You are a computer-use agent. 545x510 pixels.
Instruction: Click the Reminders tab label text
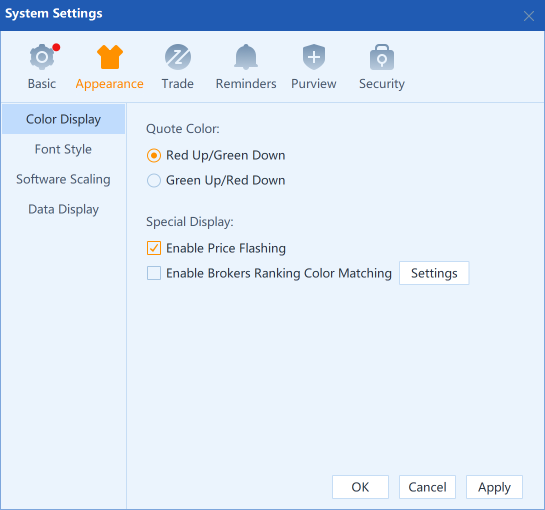pyautogui.click(x=246, y=84)
